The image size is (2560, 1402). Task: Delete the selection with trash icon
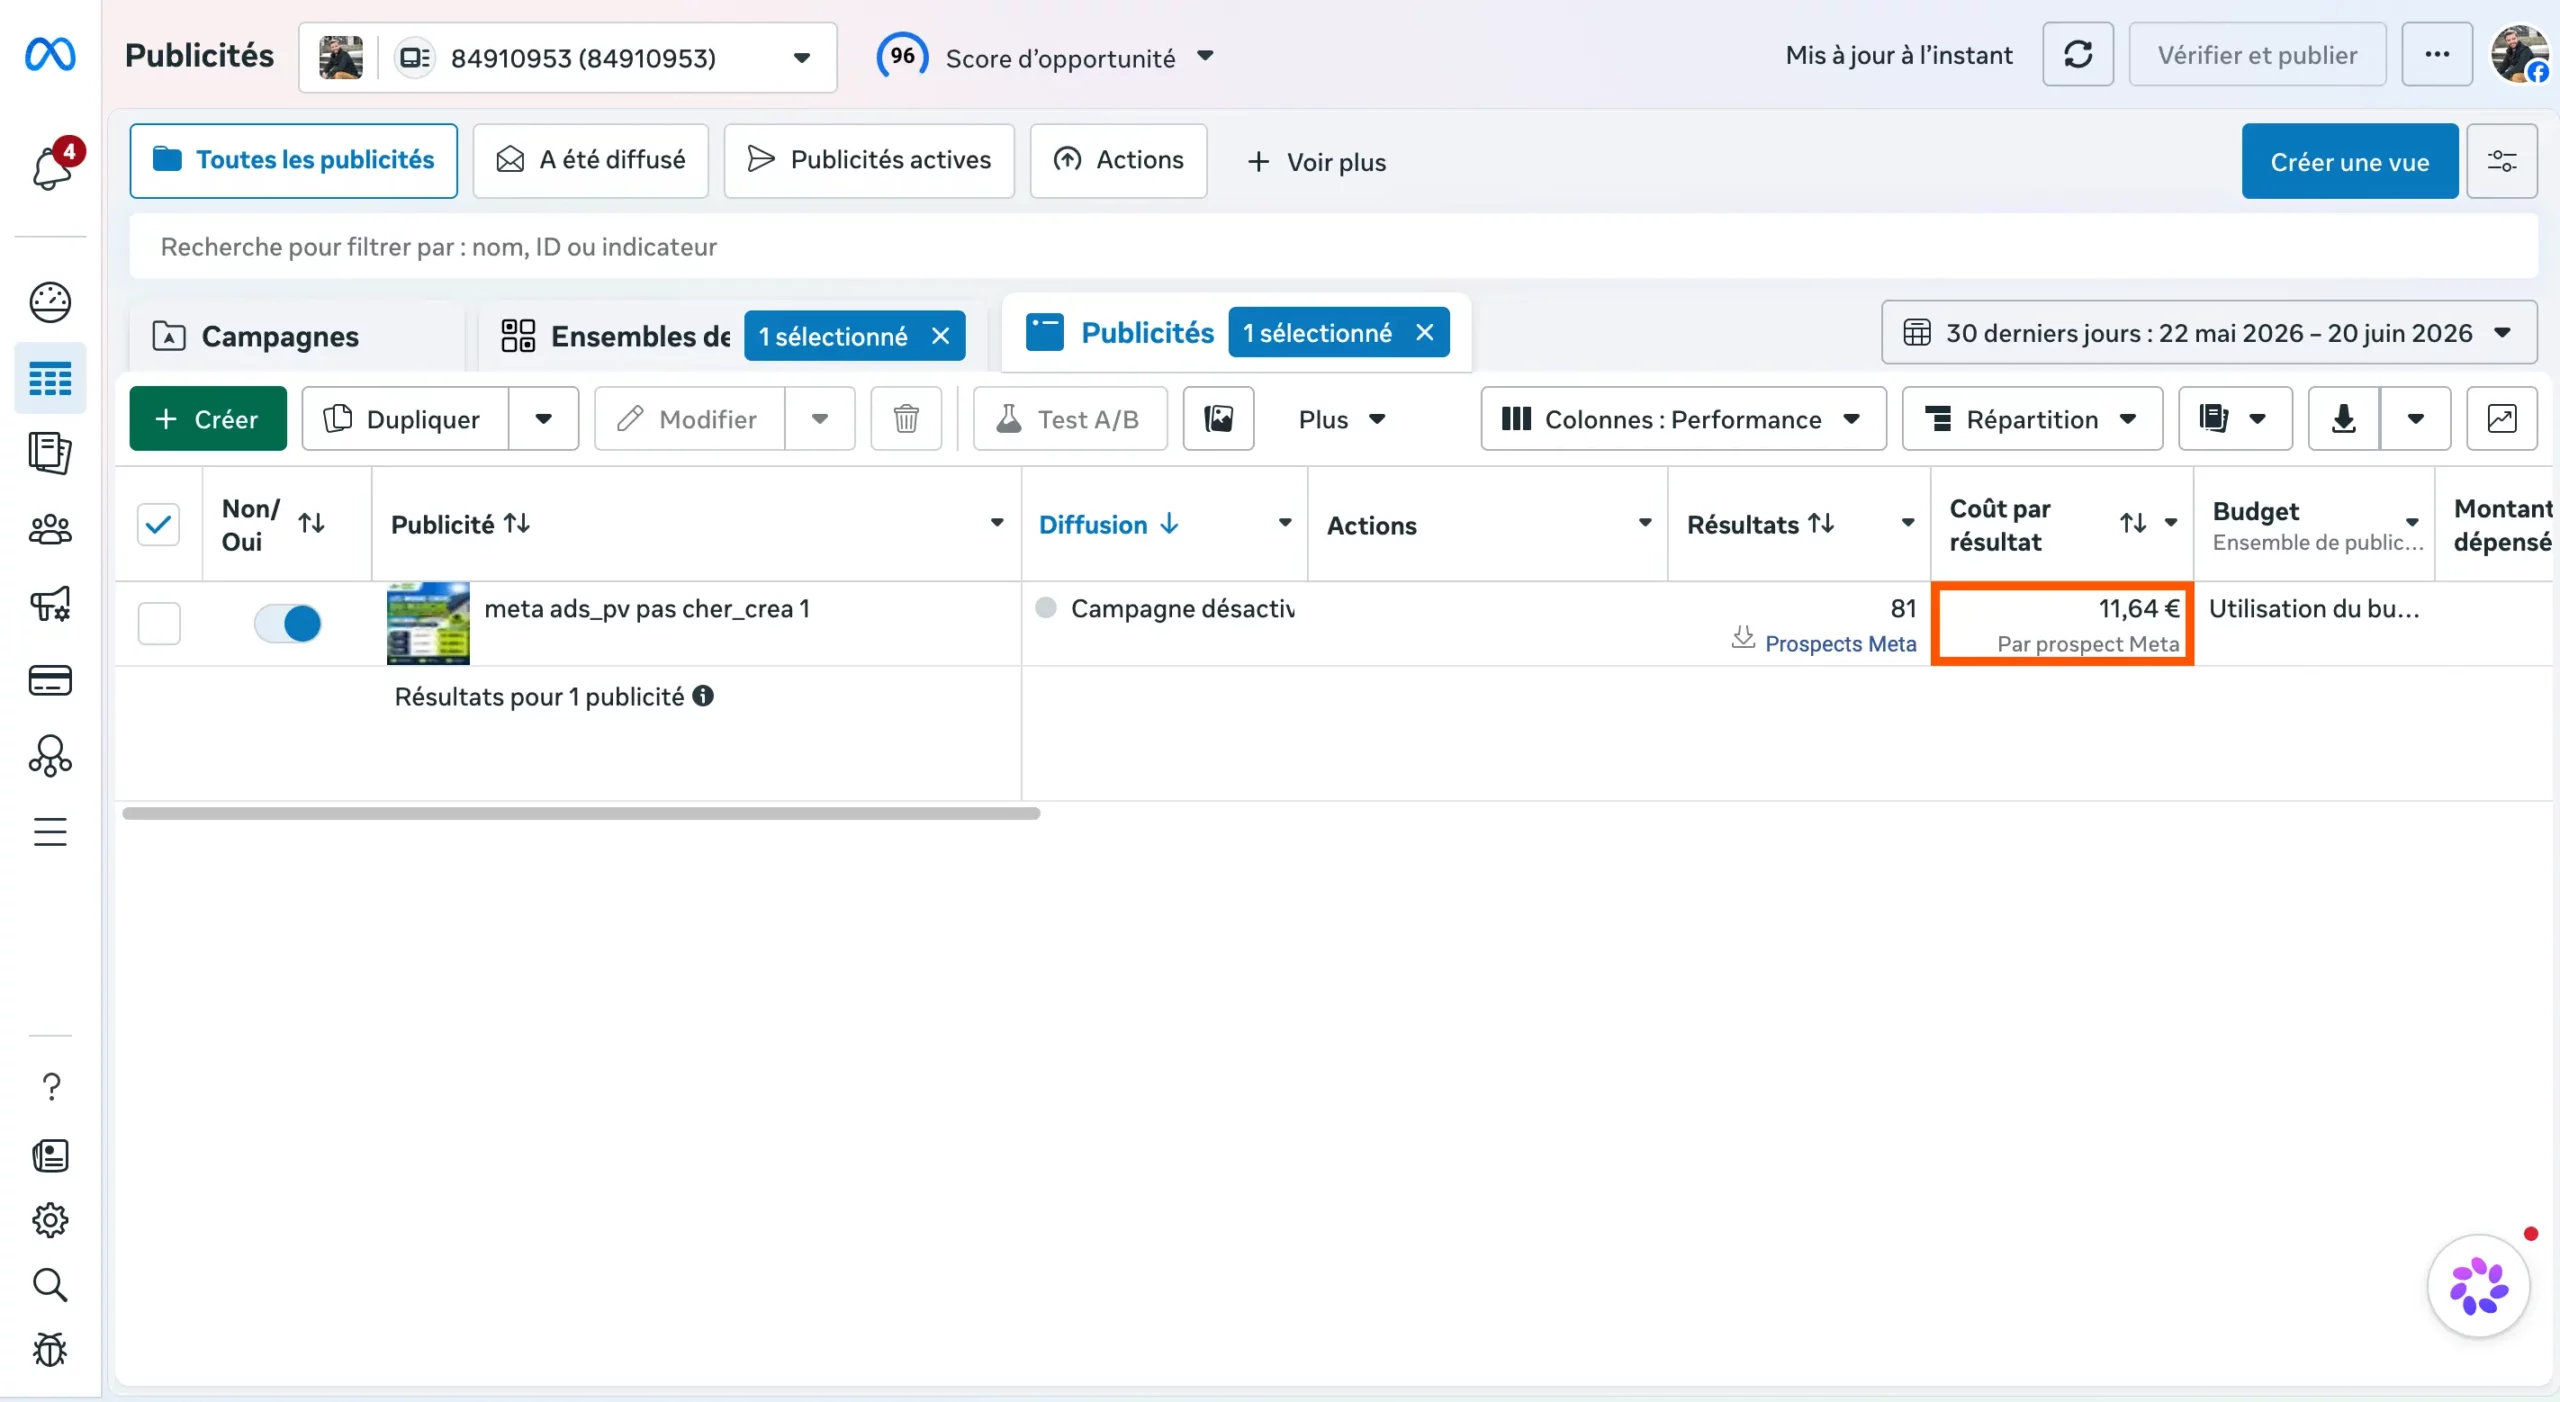pyautogui.click(x=906, y=419)
